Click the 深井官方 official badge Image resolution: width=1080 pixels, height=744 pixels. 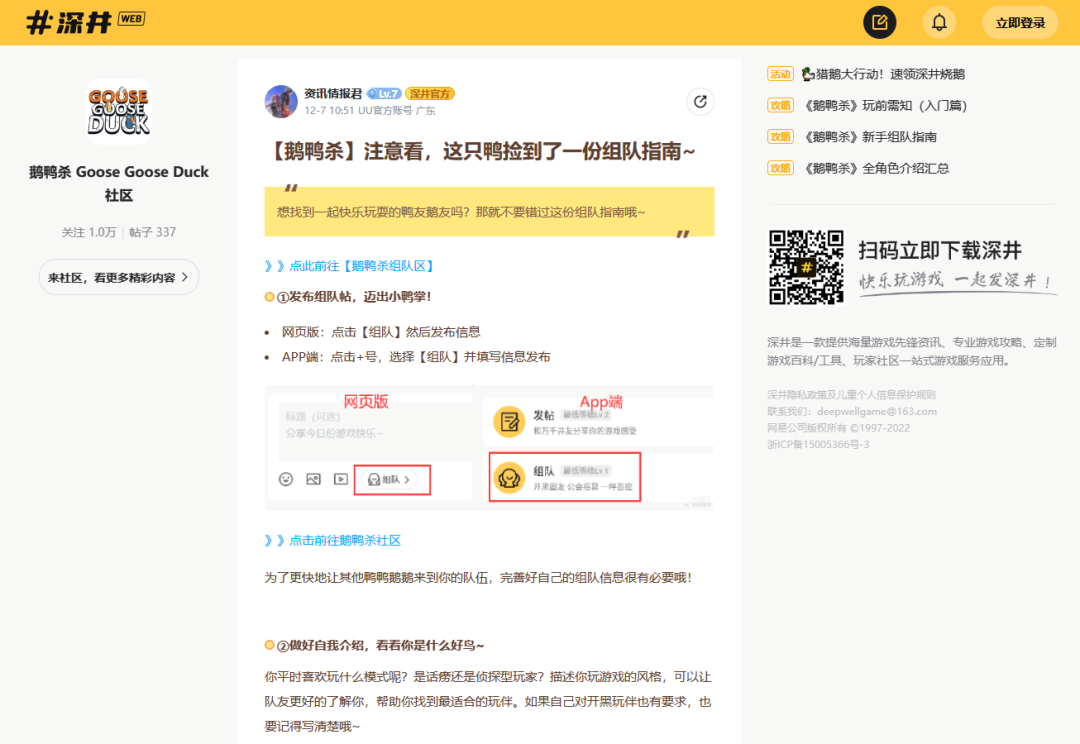pyautogui.click(x=430, y=94)
